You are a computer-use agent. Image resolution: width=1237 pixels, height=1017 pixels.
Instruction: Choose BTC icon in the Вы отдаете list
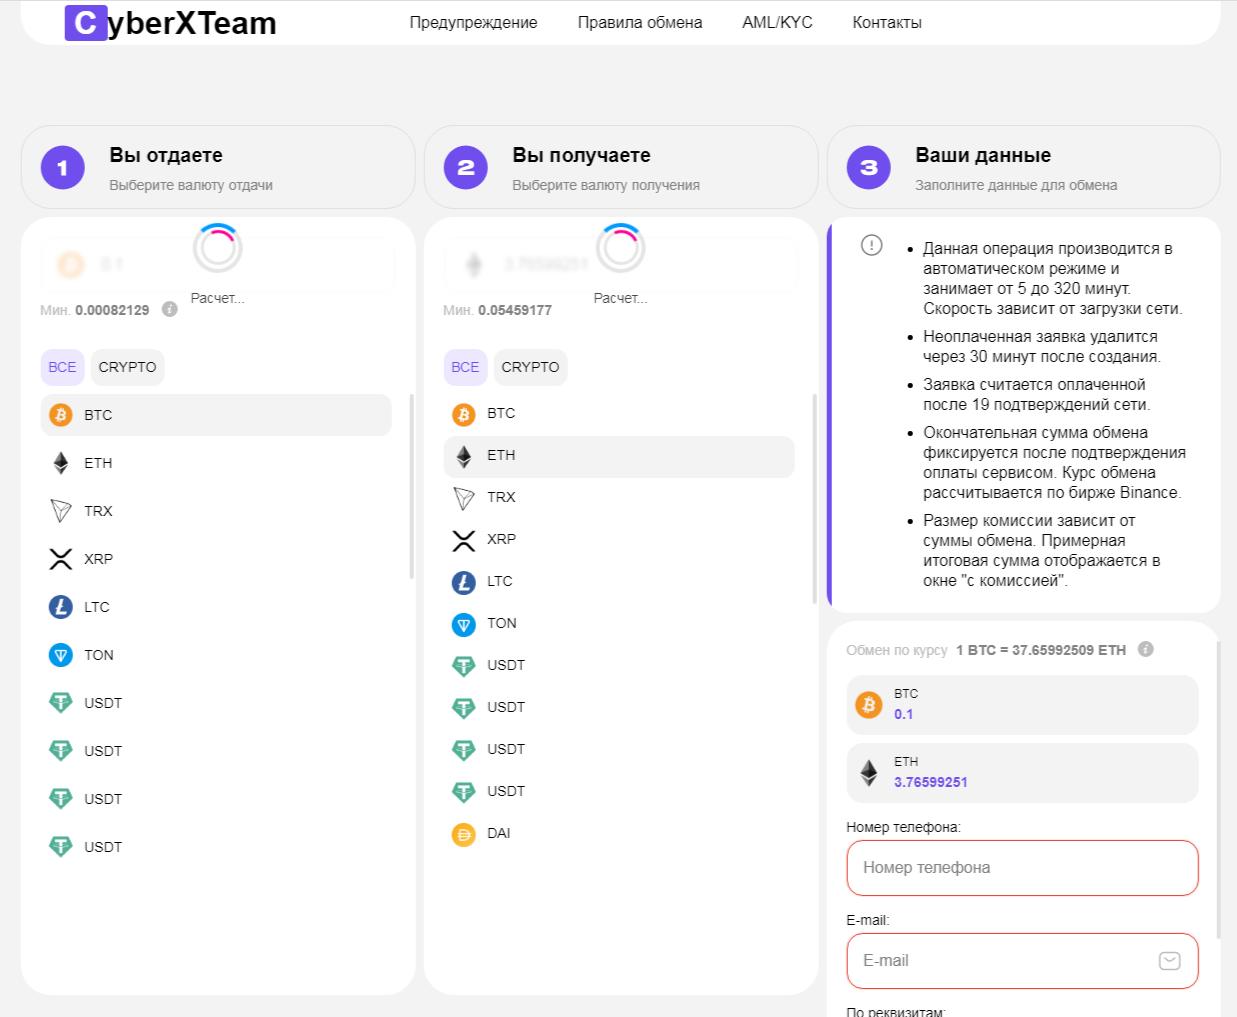pos(61,415)
